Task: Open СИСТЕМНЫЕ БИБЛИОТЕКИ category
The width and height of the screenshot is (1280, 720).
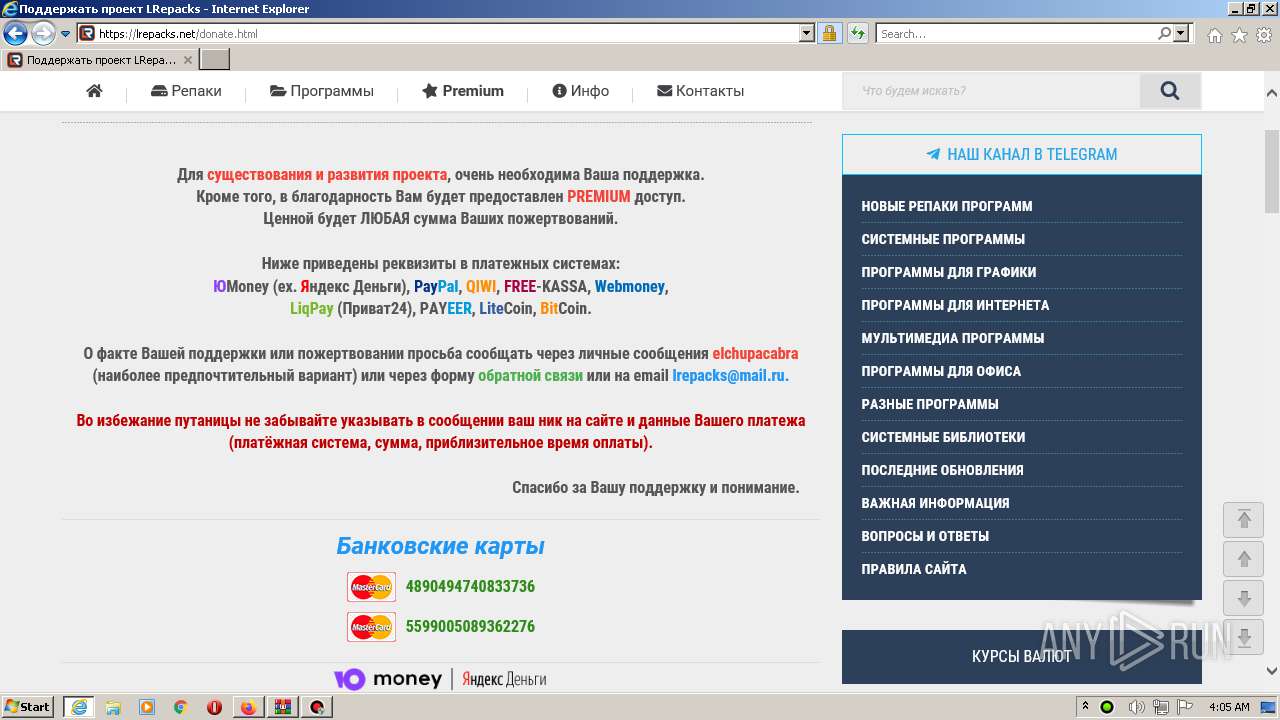Action: 943,437
